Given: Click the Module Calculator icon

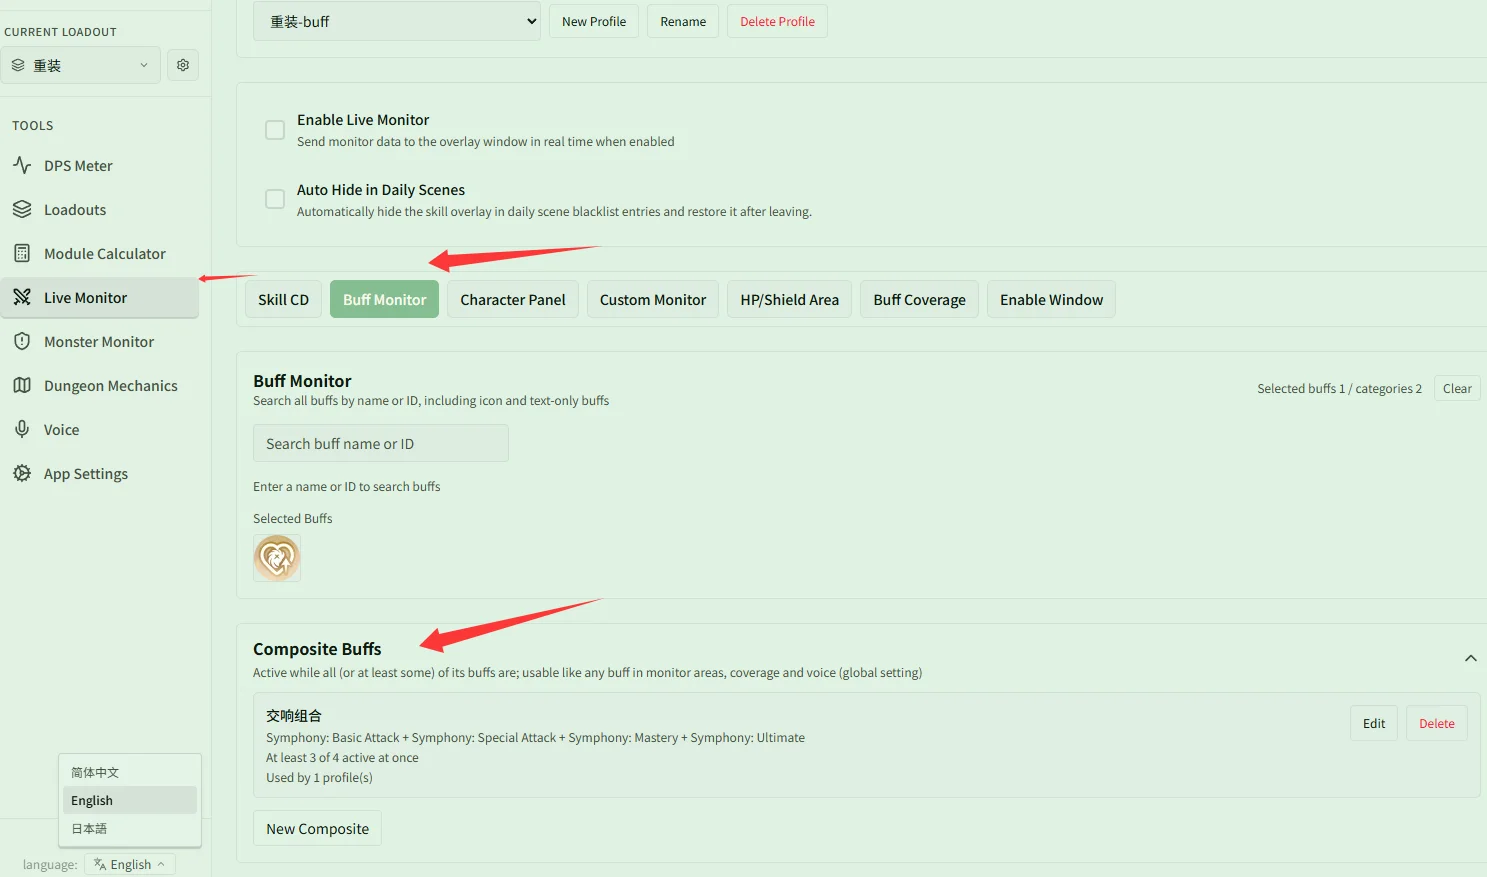Looking at the screenshot, I should 22,253.
